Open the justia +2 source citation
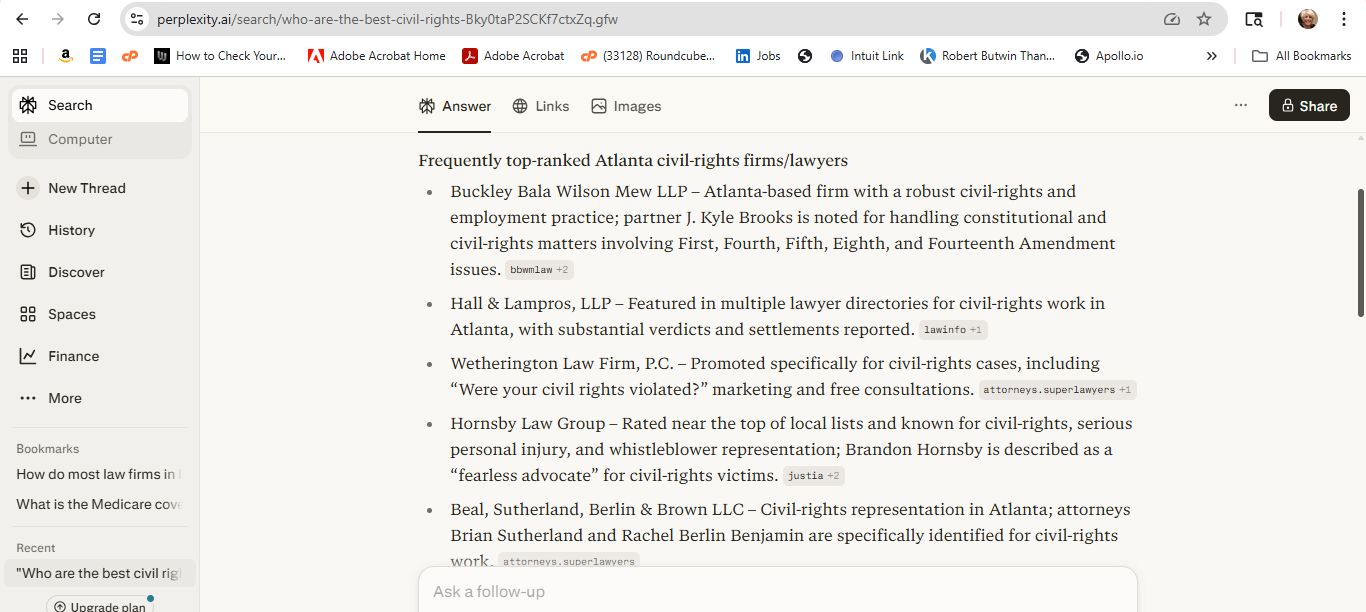 [814, 476]
